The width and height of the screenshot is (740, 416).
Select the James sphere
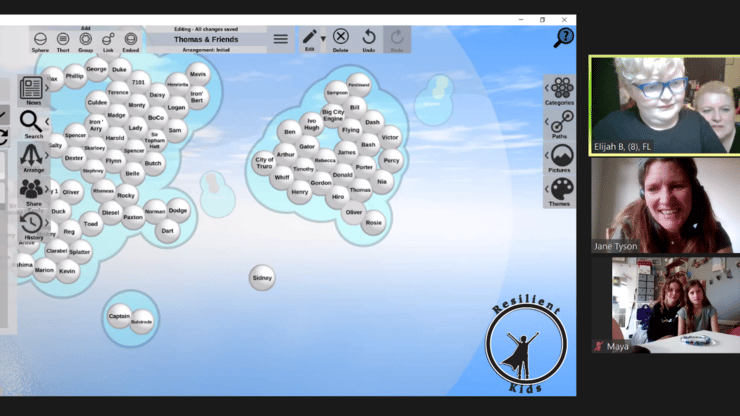coord(346,152)
